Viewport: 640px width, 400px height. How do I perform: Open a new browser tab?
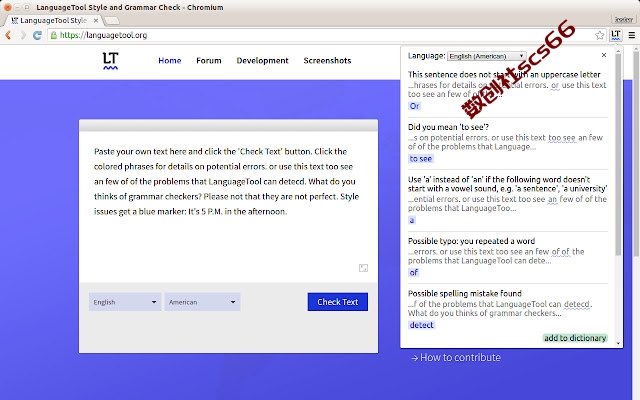pos(111,20)
